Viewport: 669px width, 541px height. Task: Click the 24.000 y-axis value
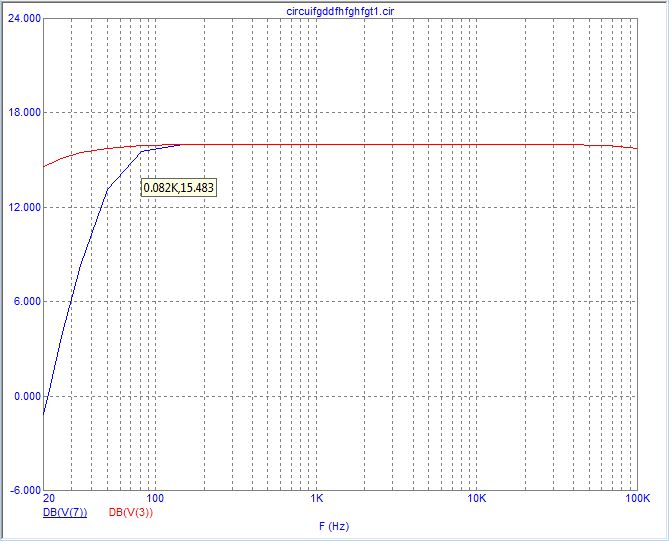pyautogui.click(x=24, y=18)
